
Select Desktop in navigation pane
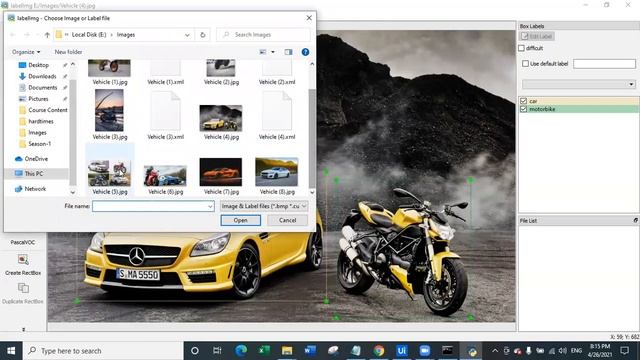[38, 65]
